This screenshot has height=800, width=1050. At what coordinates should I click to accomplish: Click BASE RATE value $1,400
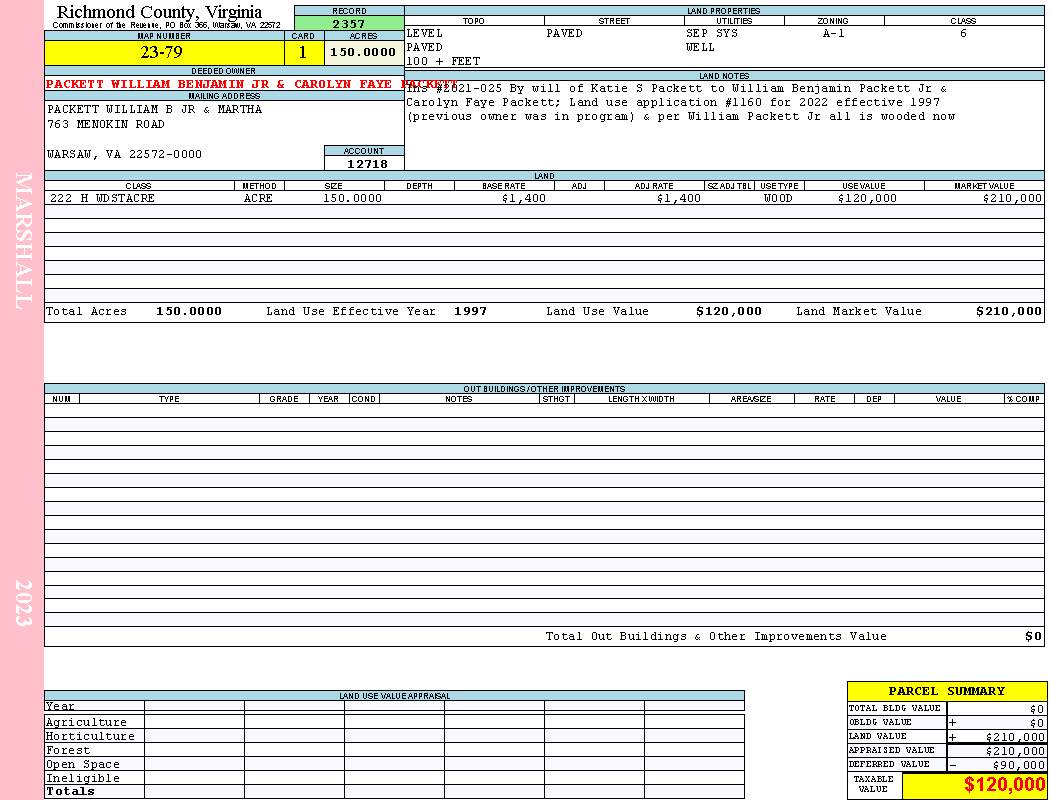point(524,198)
